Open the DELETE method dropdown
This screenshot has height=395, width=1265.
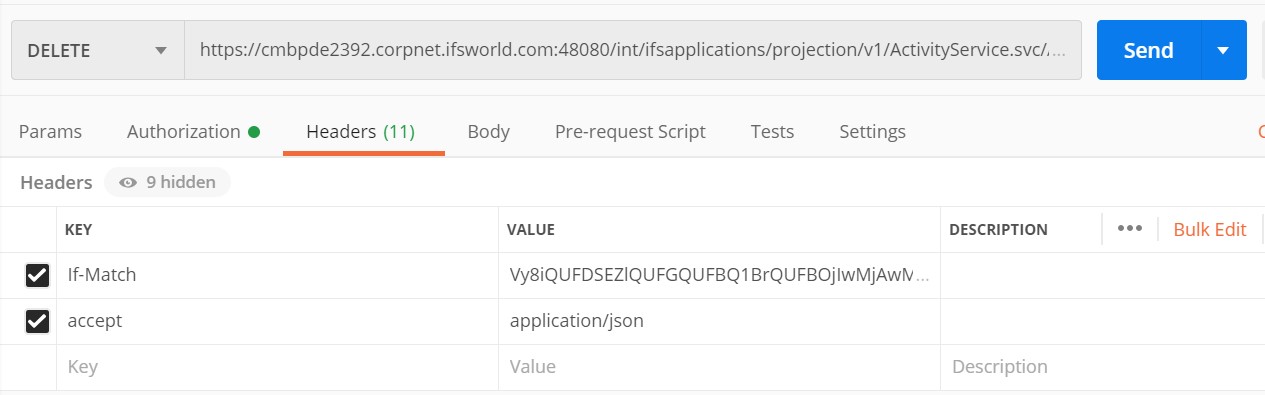[97, 50]
